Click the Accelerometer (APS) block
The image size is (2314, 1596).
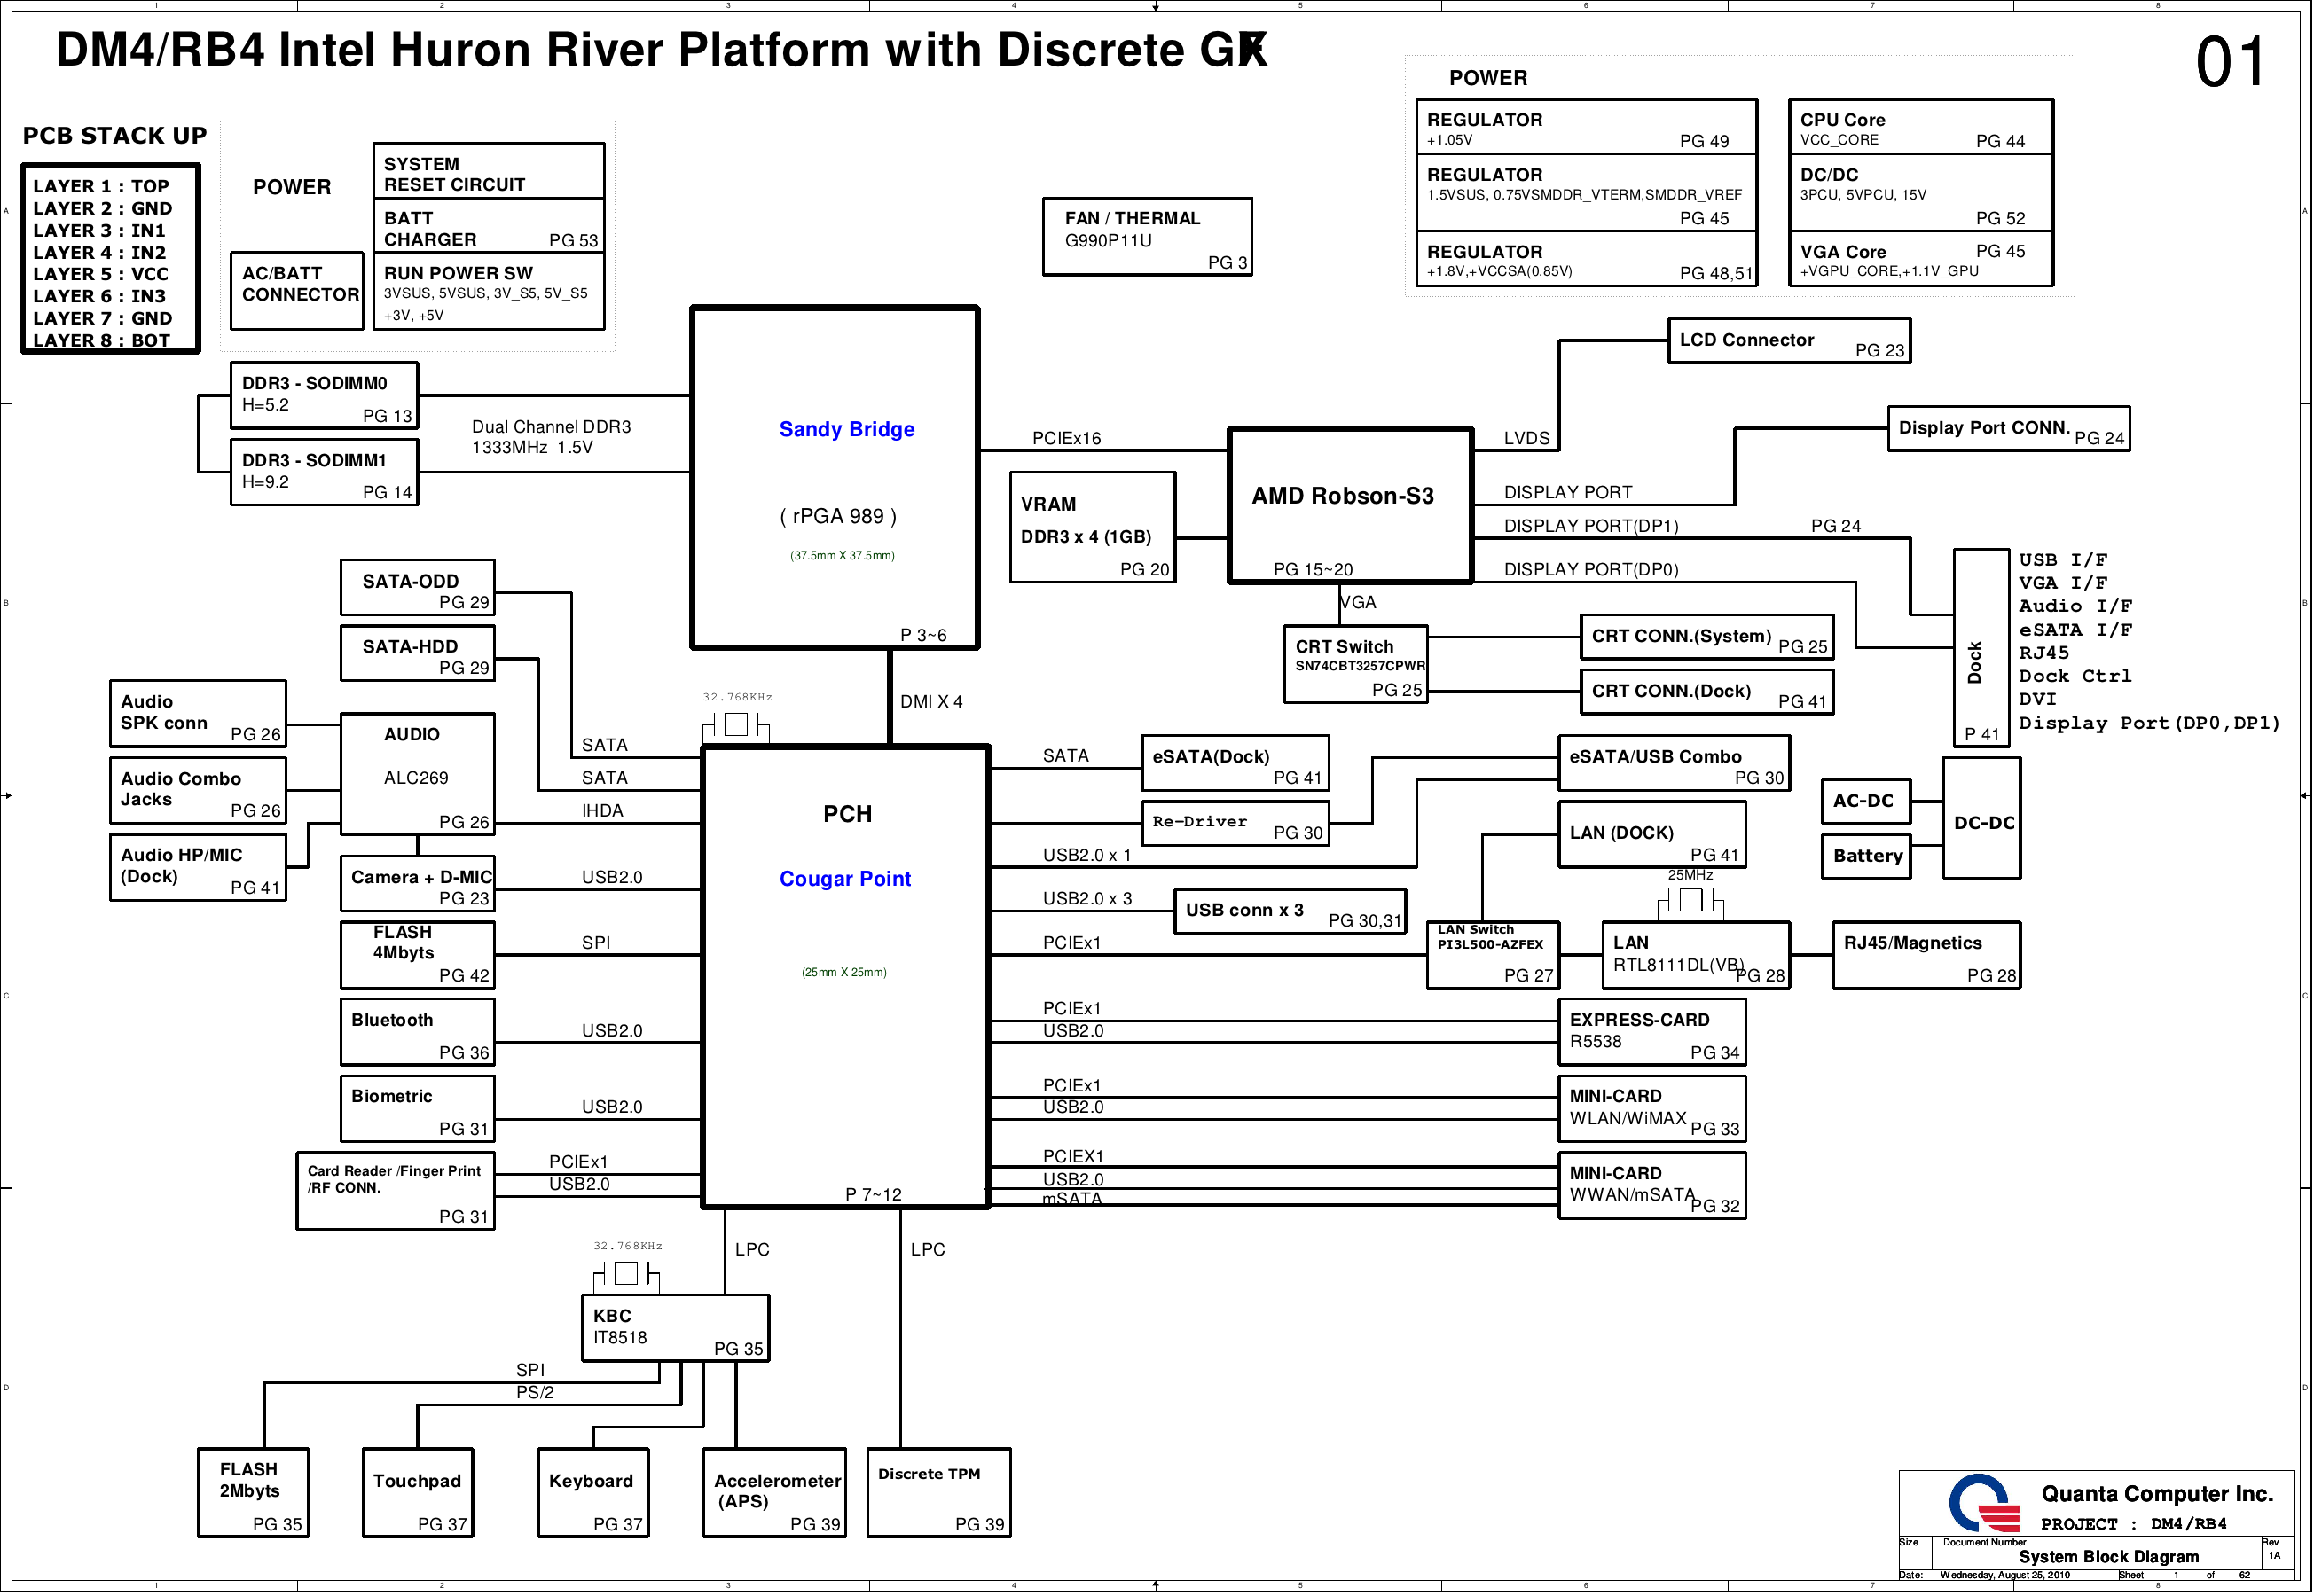pos(774,1494)
